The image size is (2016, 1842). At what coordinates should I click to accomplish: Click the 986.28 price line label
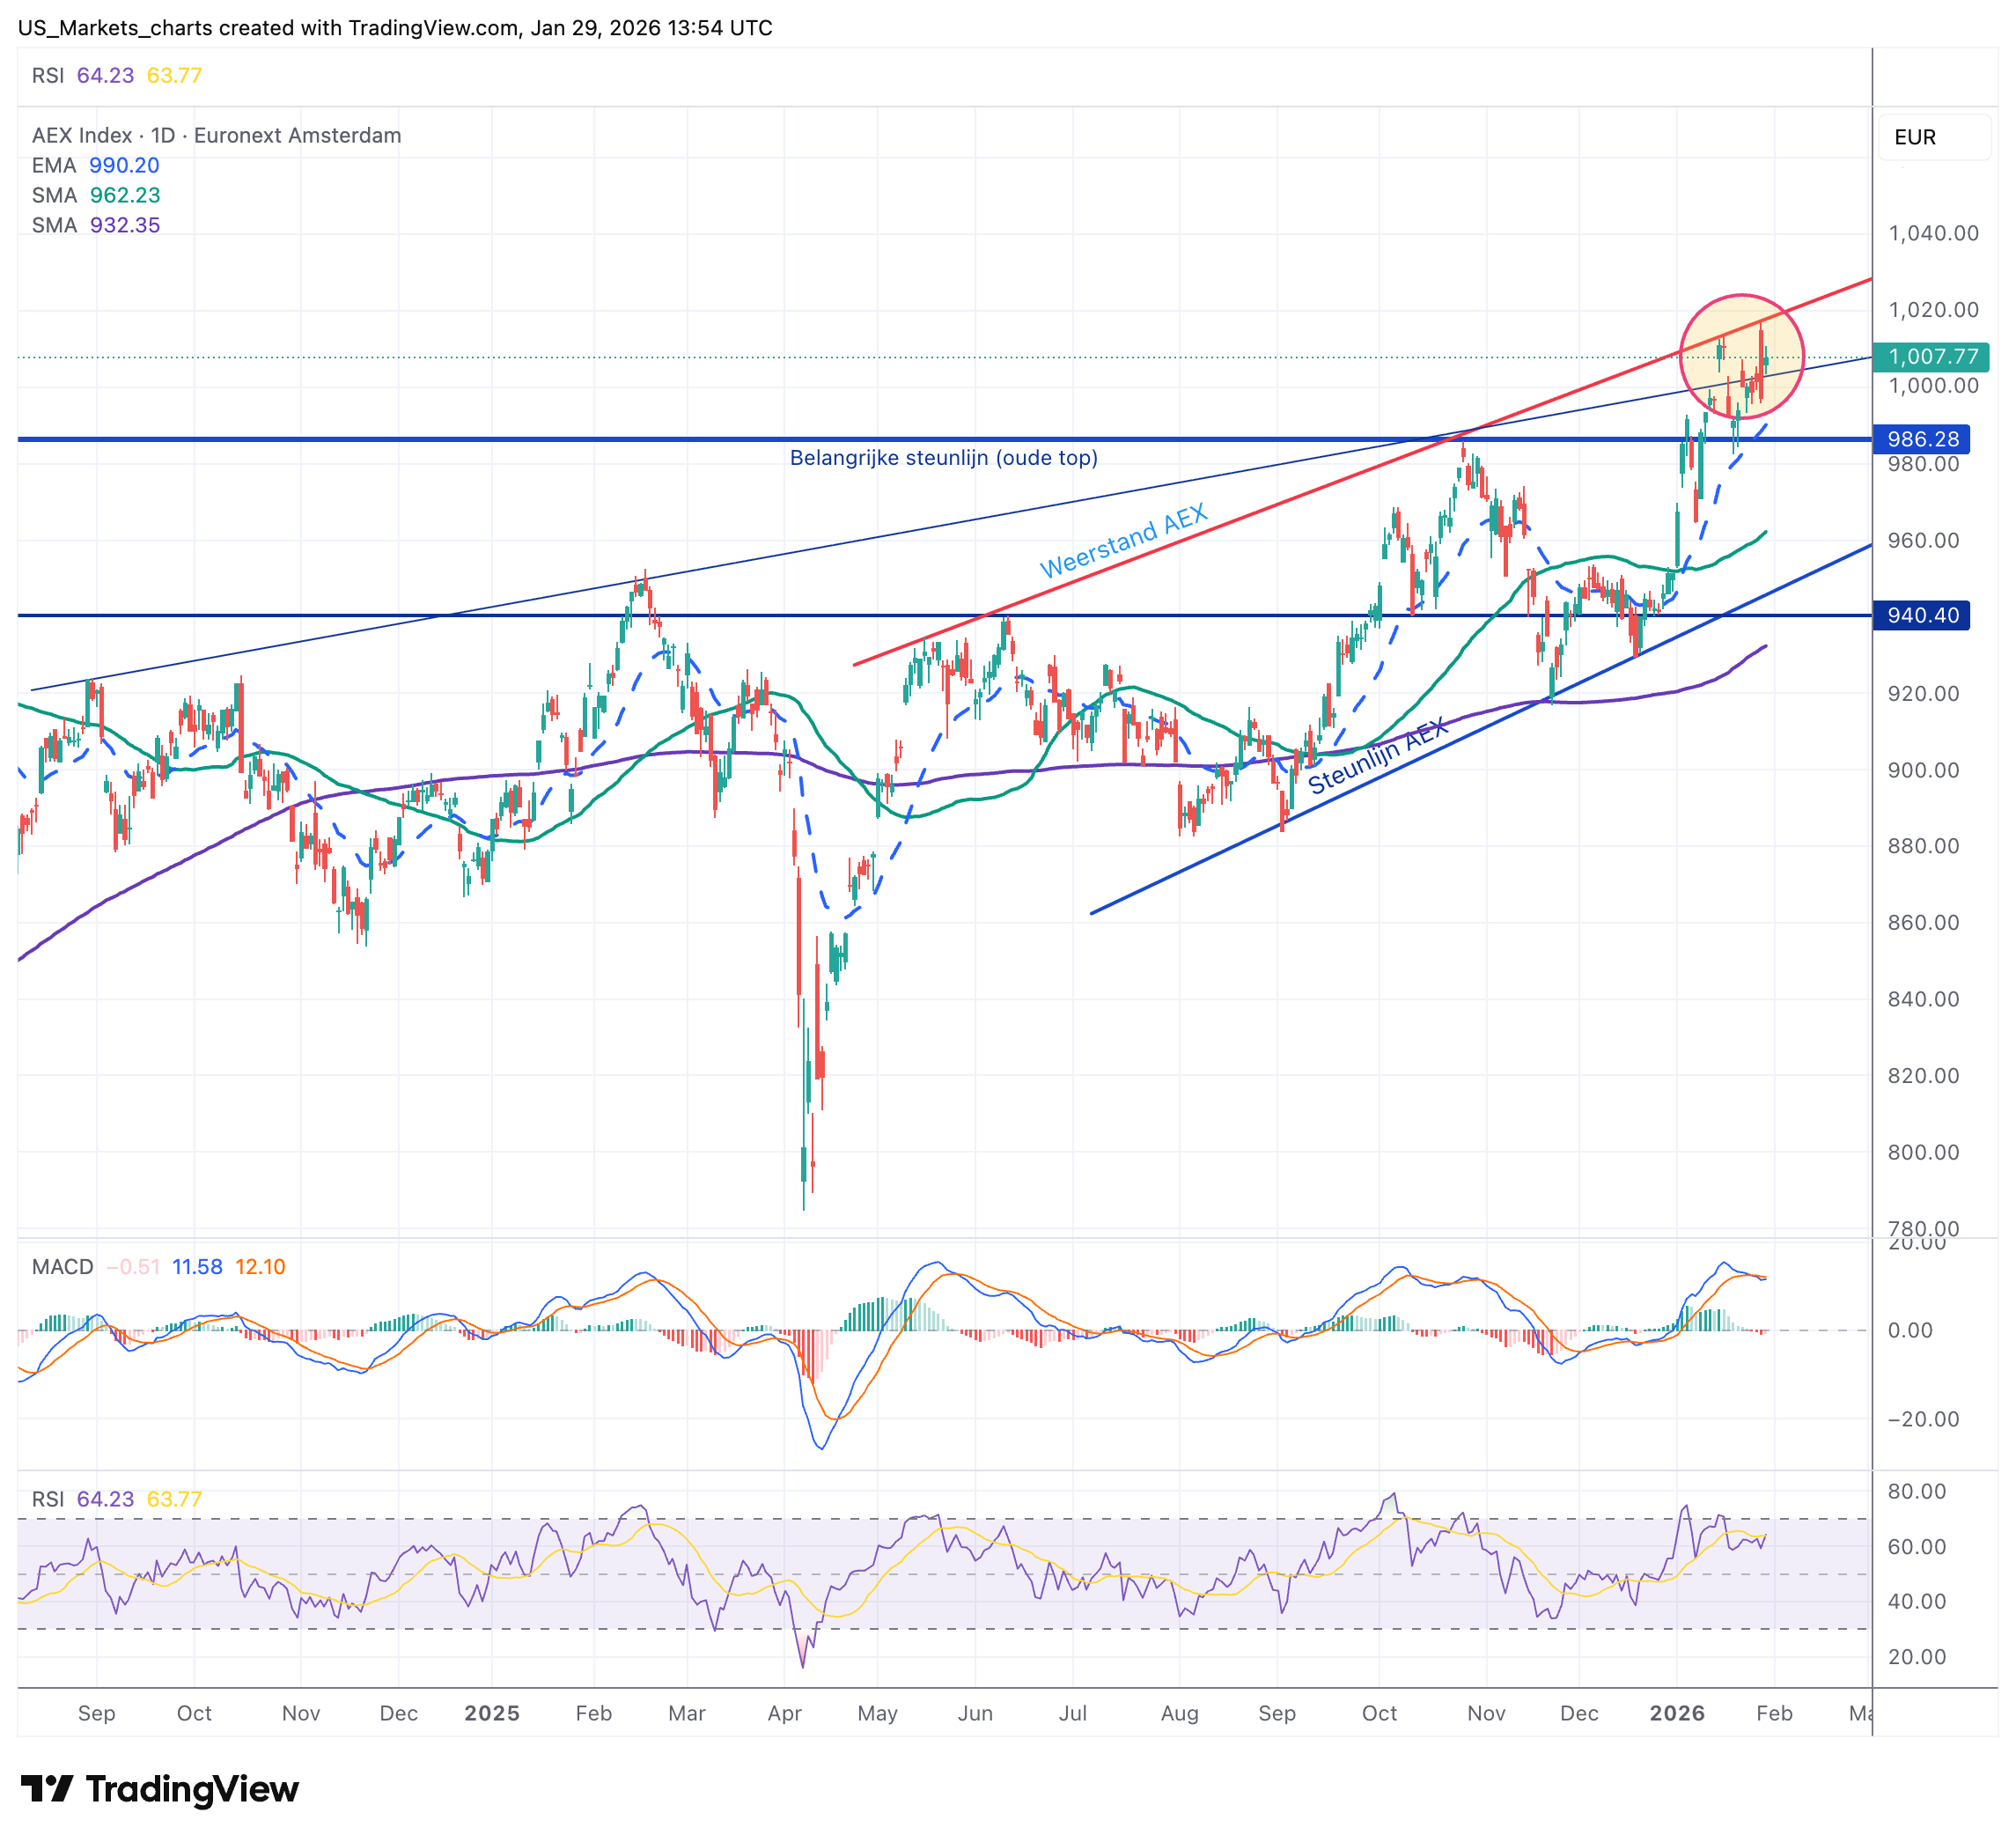click(1921, 439)
